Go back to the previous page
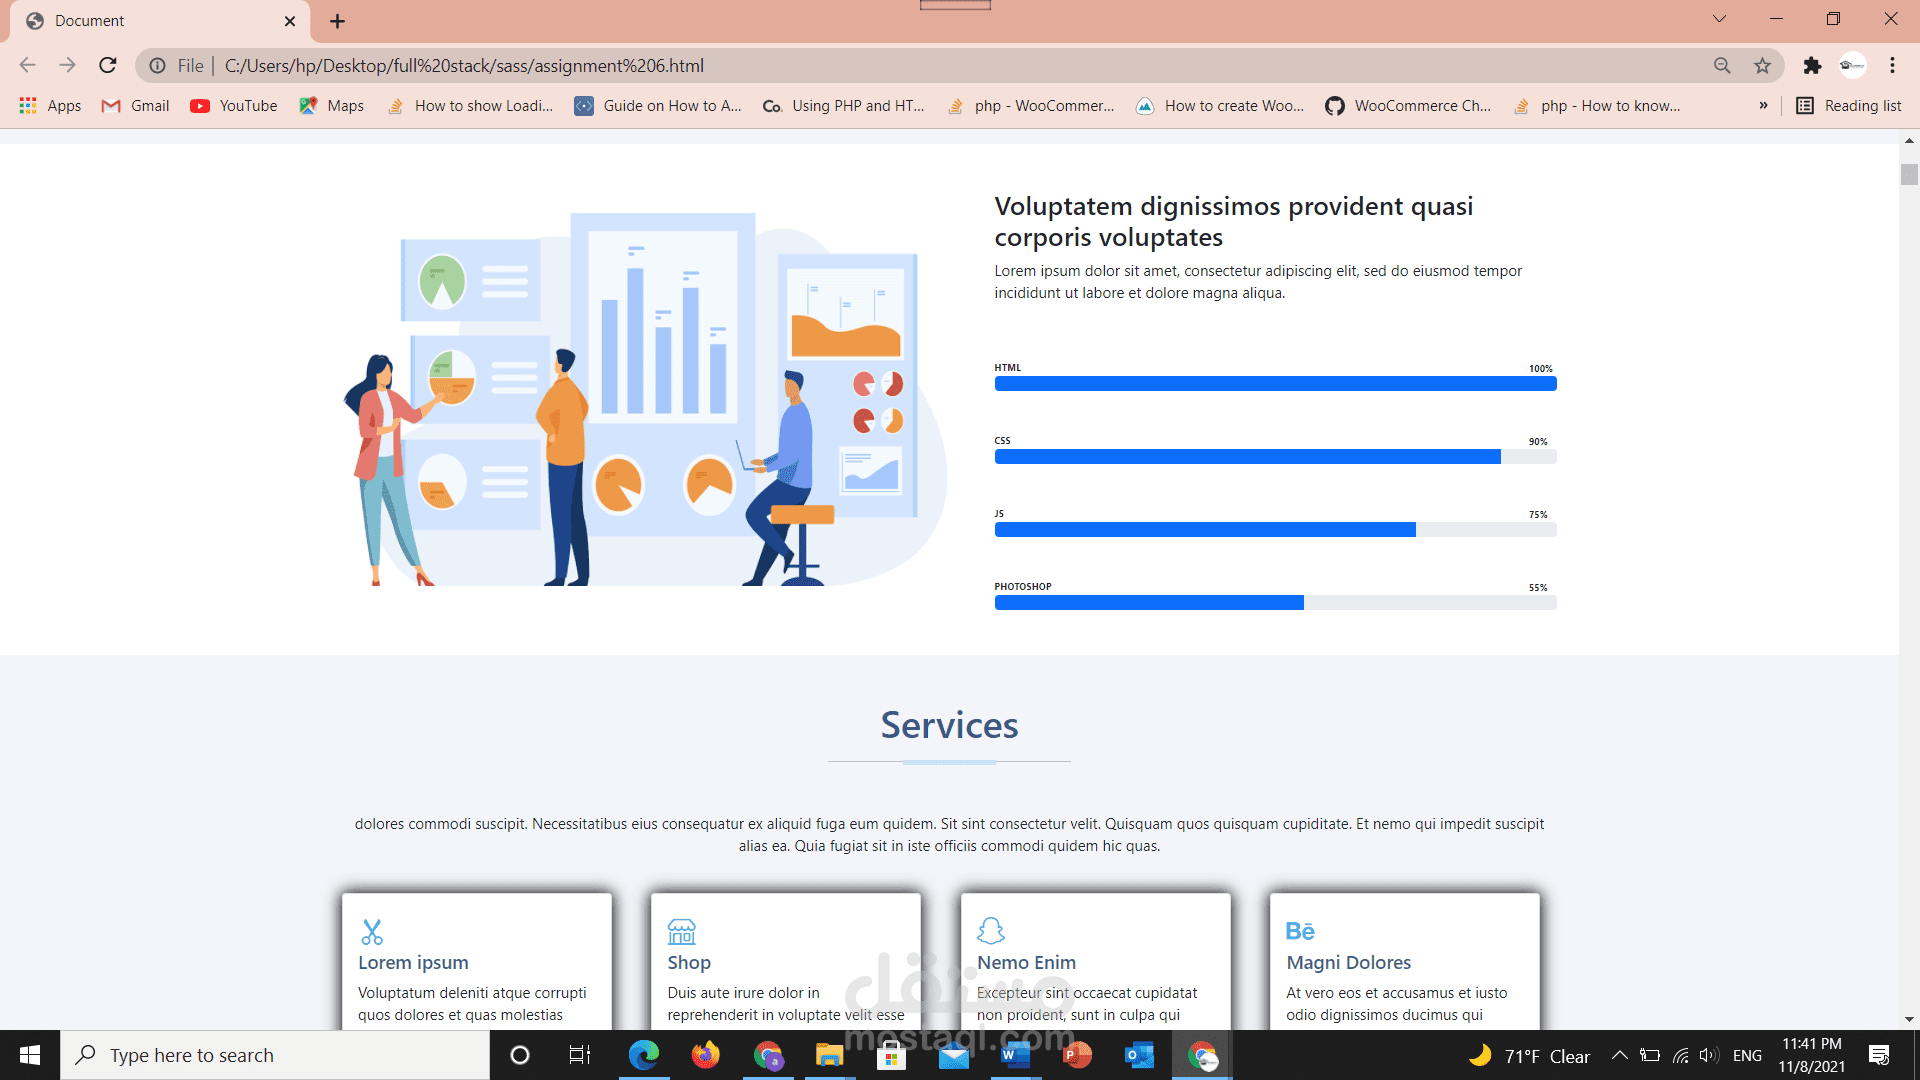Viewport: 1920px width, 1080px height. click(26, 65)
